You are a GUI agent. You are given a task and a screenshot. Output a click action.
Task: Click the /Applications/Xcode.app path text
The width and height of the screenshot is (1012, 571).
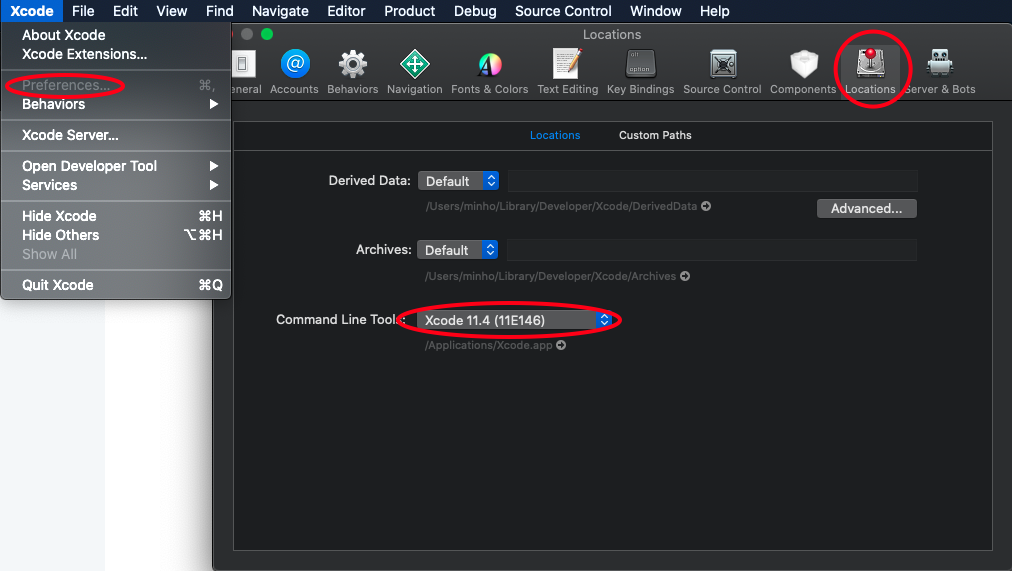click(489, 345)
